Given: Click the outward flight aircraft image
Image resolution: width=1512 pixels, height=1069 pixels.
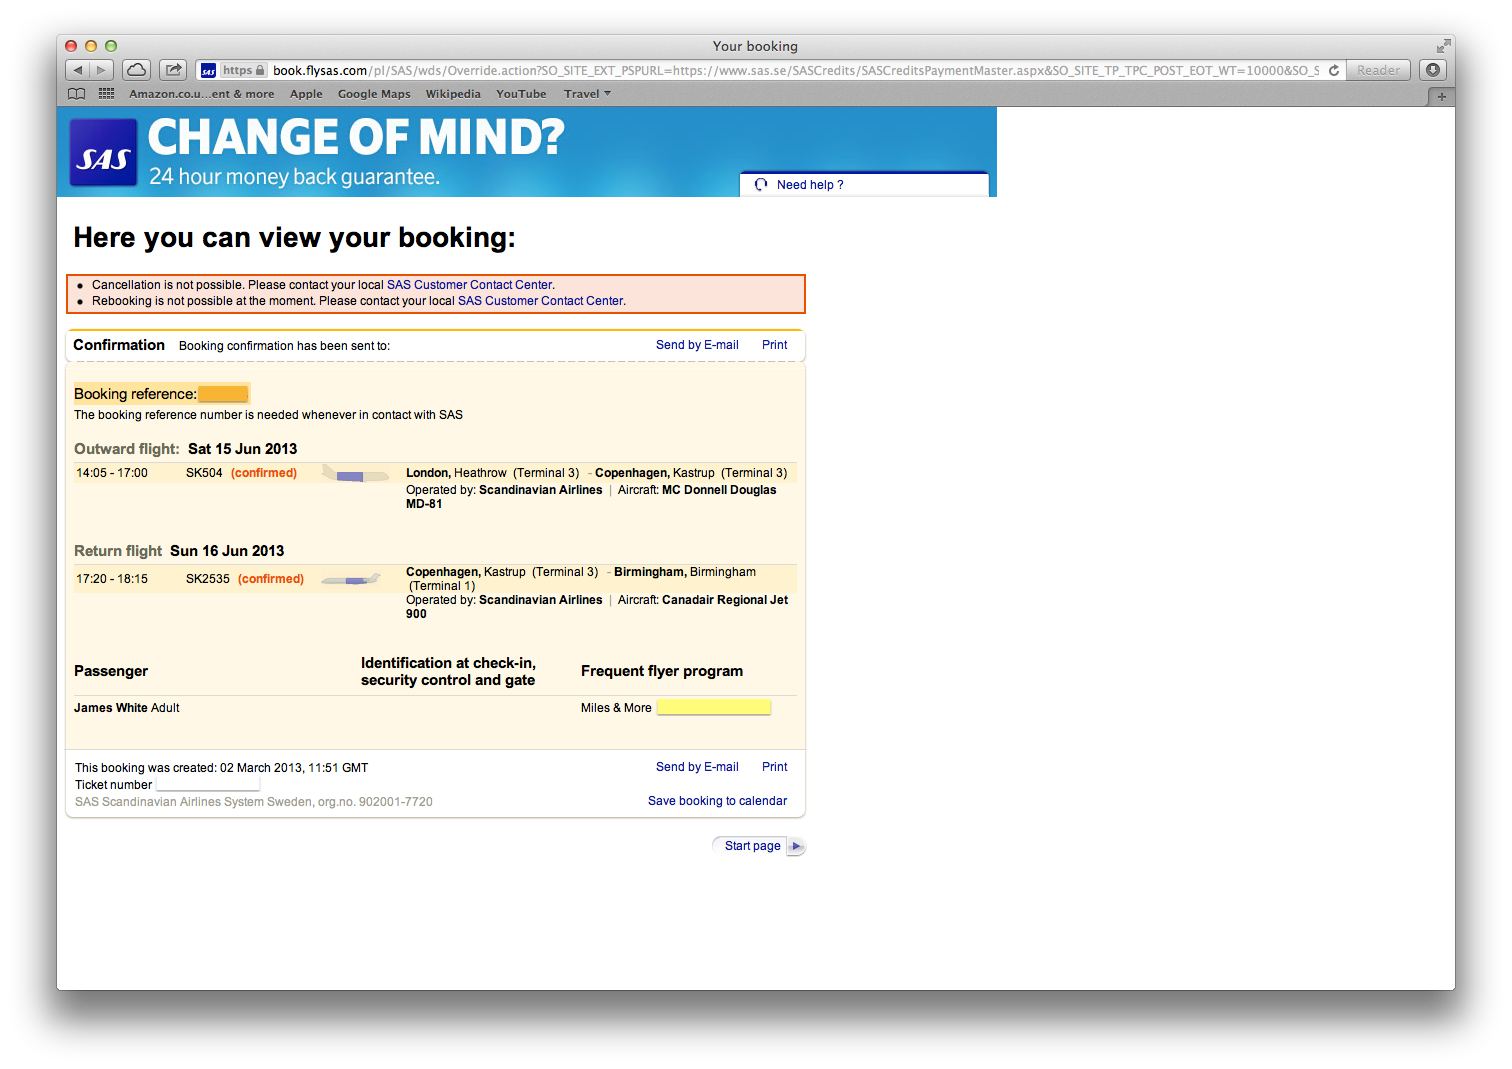Looking at the screenshot, I should tap(355, 474).
